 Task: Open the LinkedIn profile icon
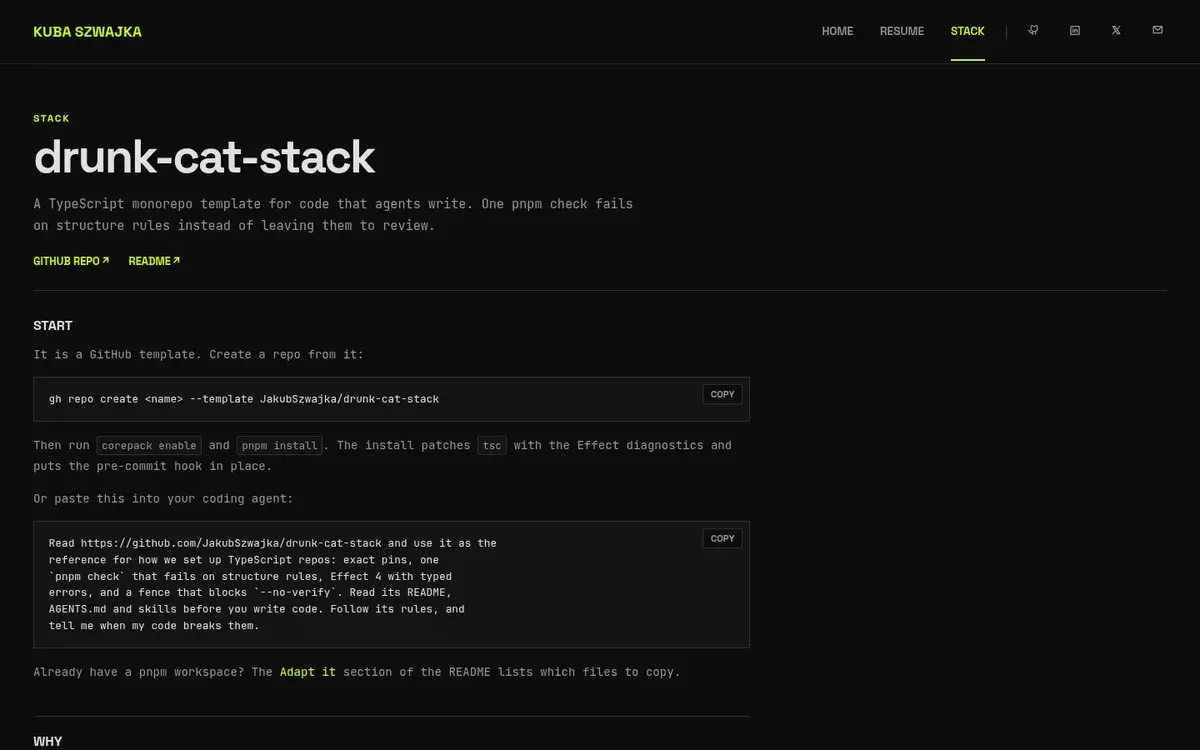1075,31
